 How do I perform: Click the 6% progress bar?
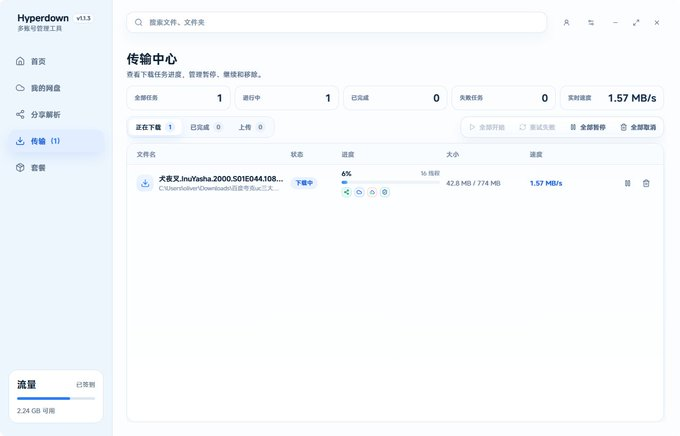390,182
